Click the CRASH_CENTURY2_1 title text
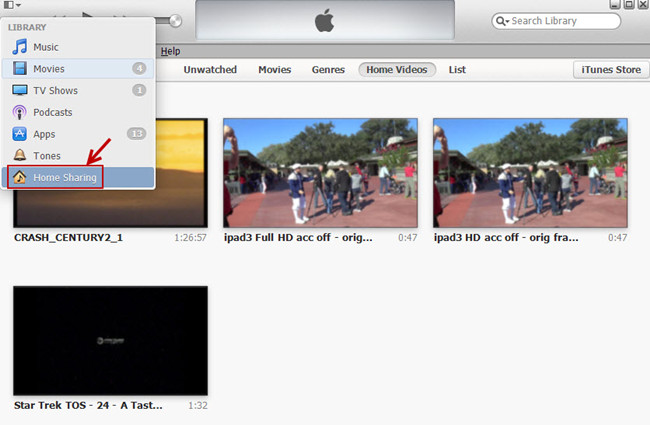Viewport: 650px width, 425px height. (x=68, y=238)
